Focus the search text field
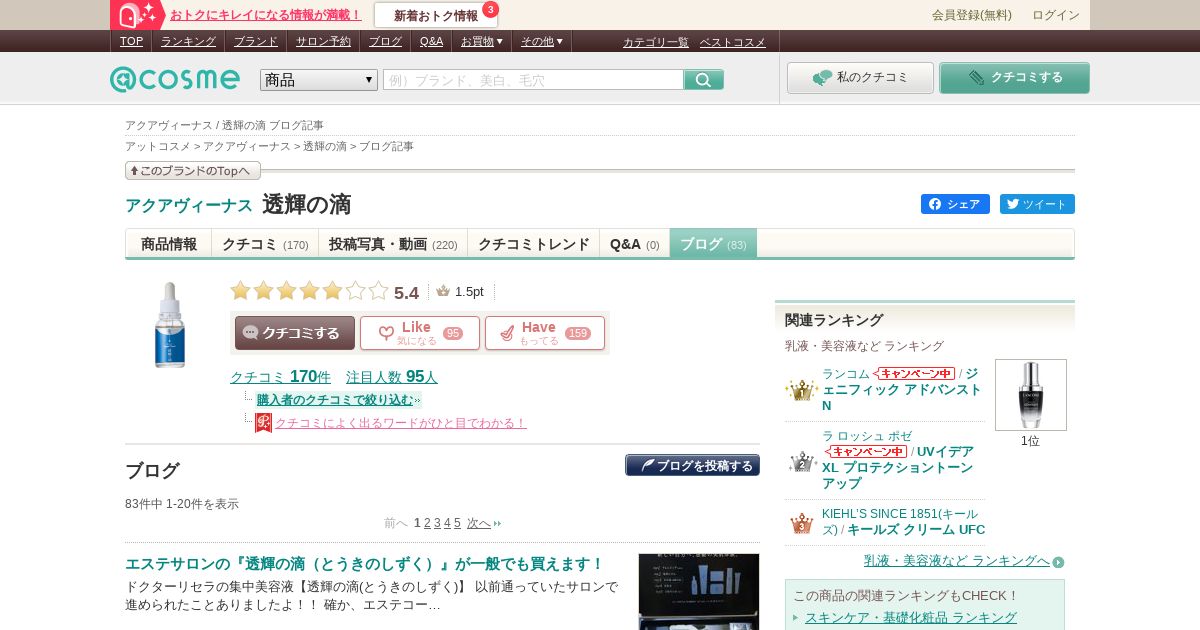The width and height of the screenshot is (1200, 630). point(533,80)
